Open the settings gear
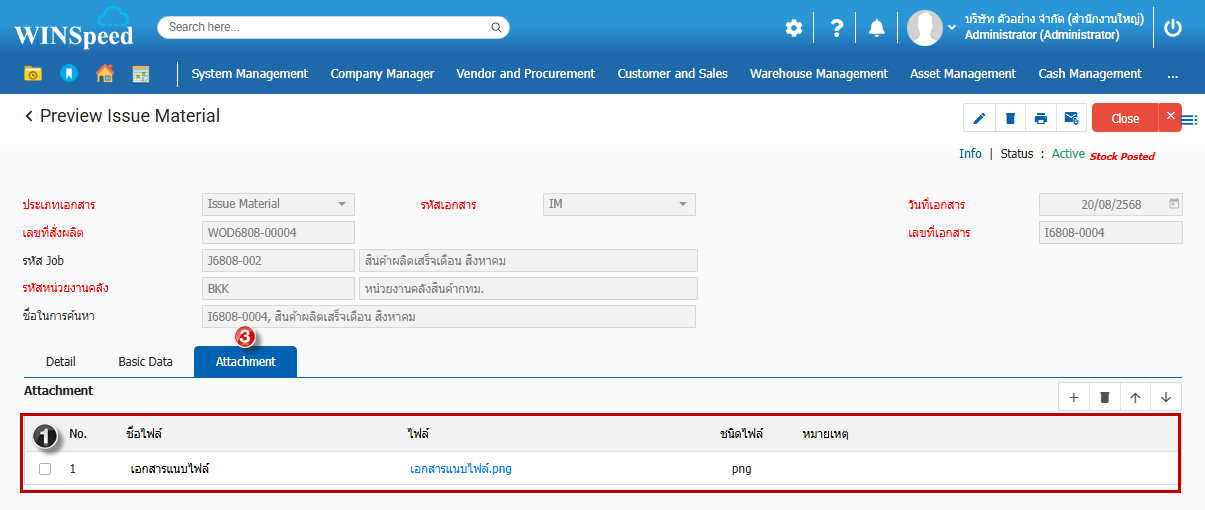The height and width of the screenshot is (510, 1205). tap(793, 28)
